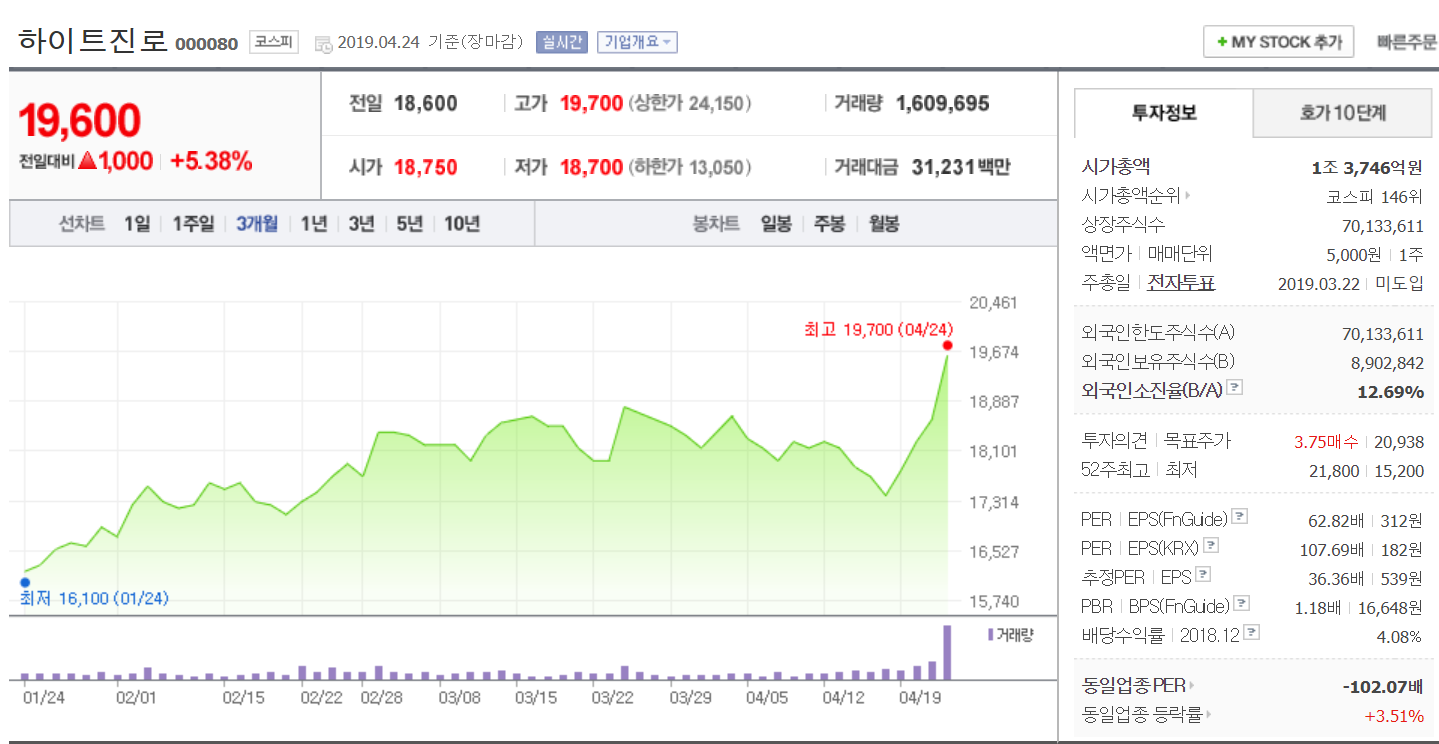Expand the 동일업종 등락률 arrow
This screenshot has width=1439, height=744.
coord(1209,715)
